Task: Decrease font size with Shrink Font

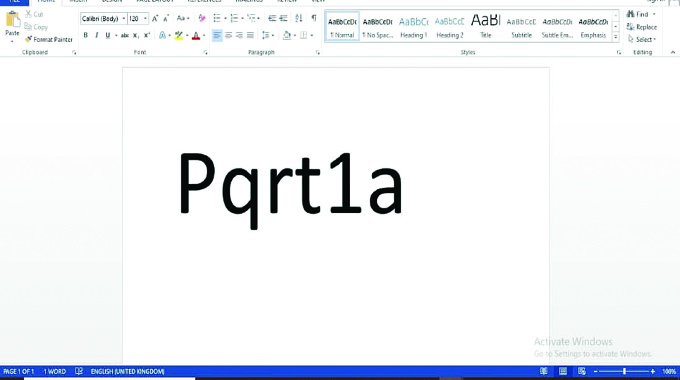Action: 166,19
